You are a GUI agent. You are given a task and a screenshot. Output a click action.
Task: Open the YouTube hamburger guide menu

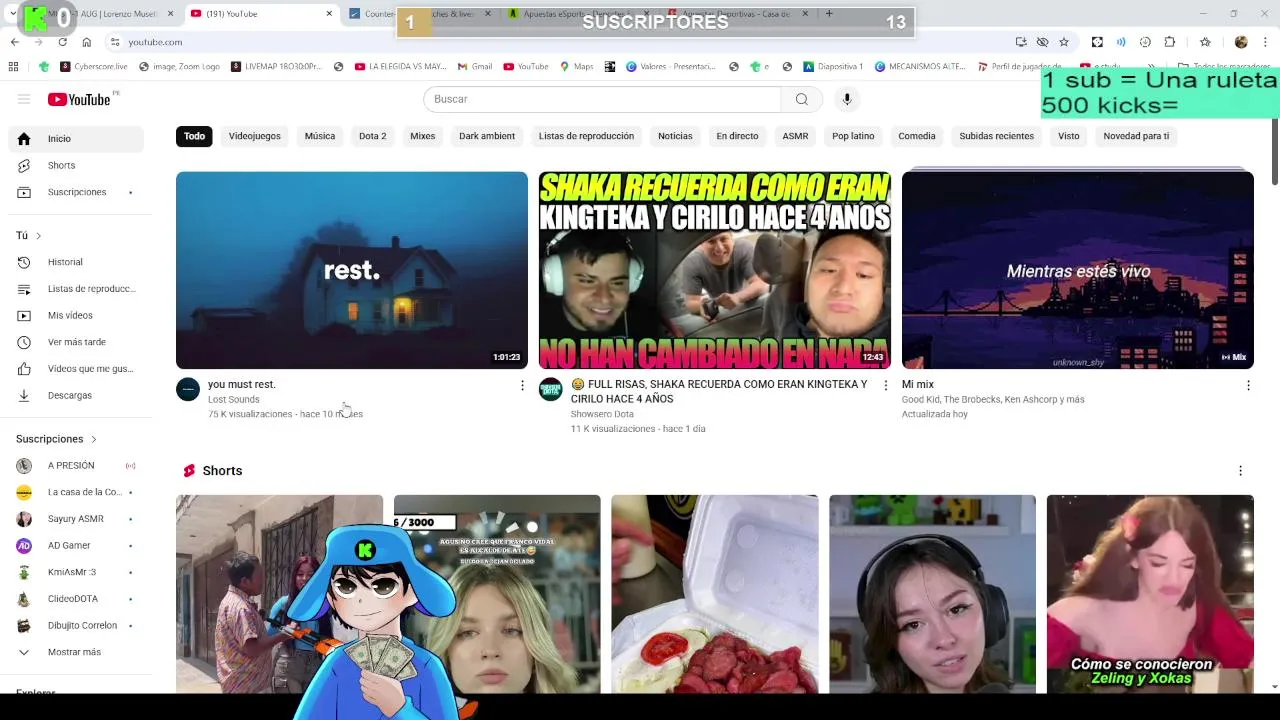click(x=24, y=99)
